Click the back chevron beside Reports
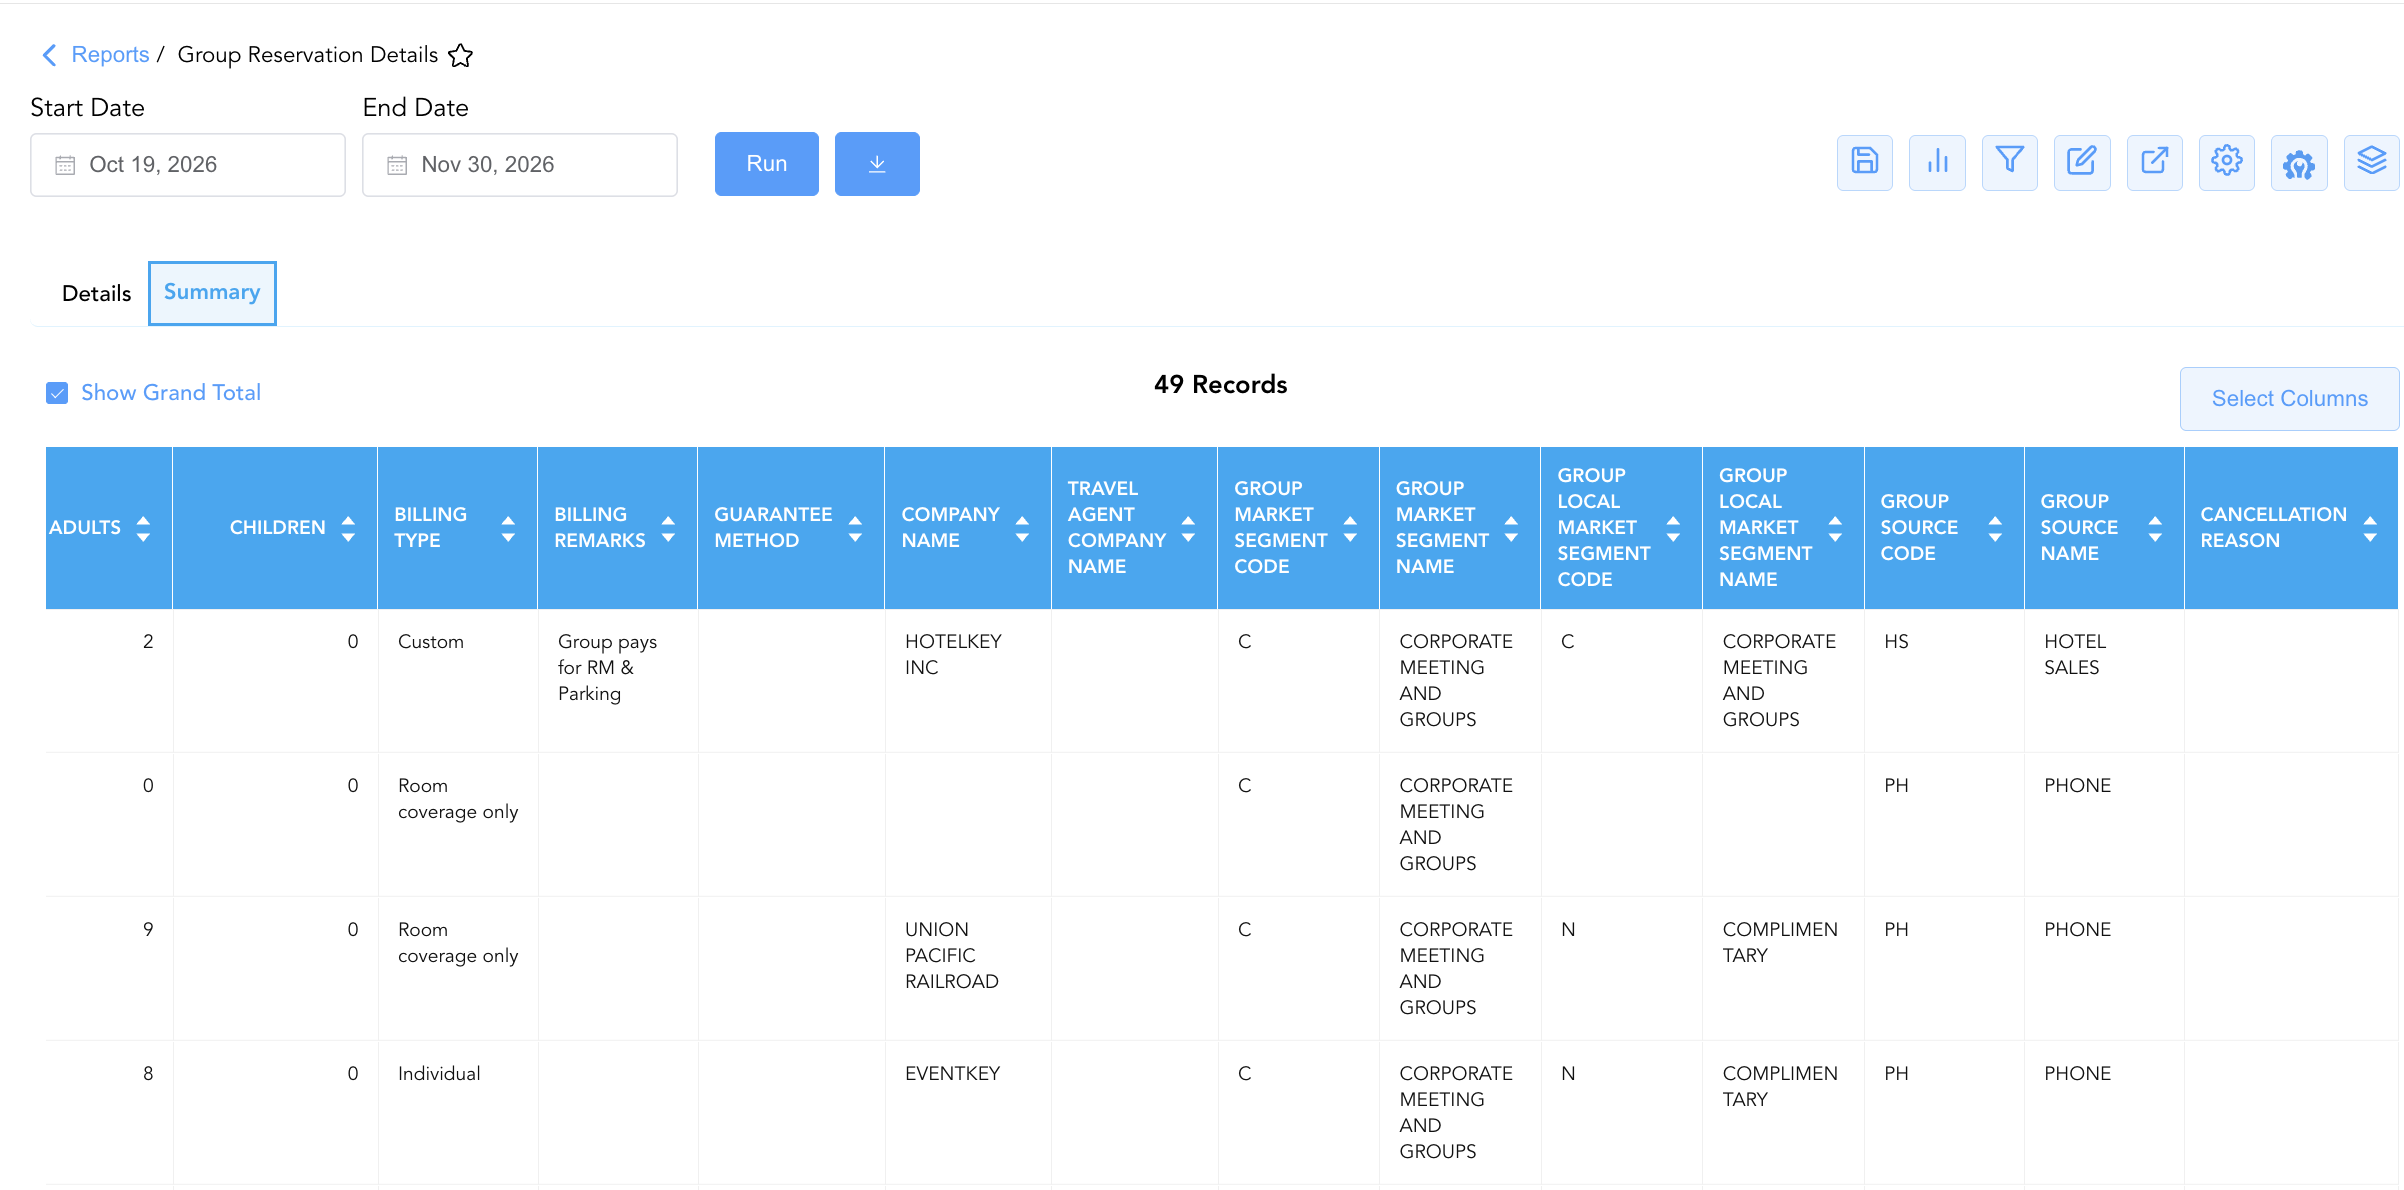The height and width of the screenshot is (1190, 2404). [x=49, y=55]
